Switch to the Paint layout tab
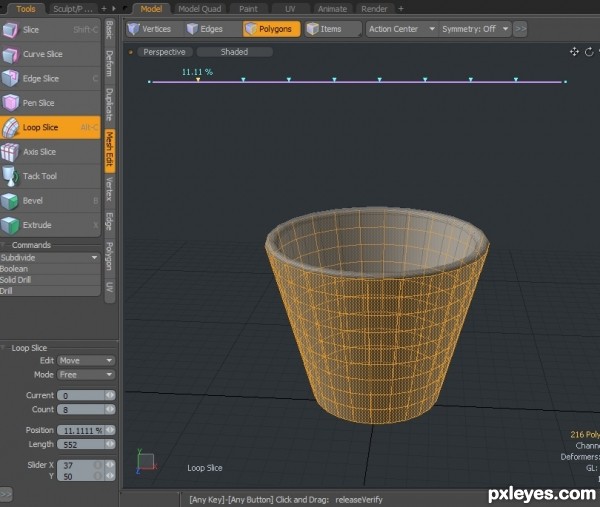The image size is (600, 507). point(248,9)
